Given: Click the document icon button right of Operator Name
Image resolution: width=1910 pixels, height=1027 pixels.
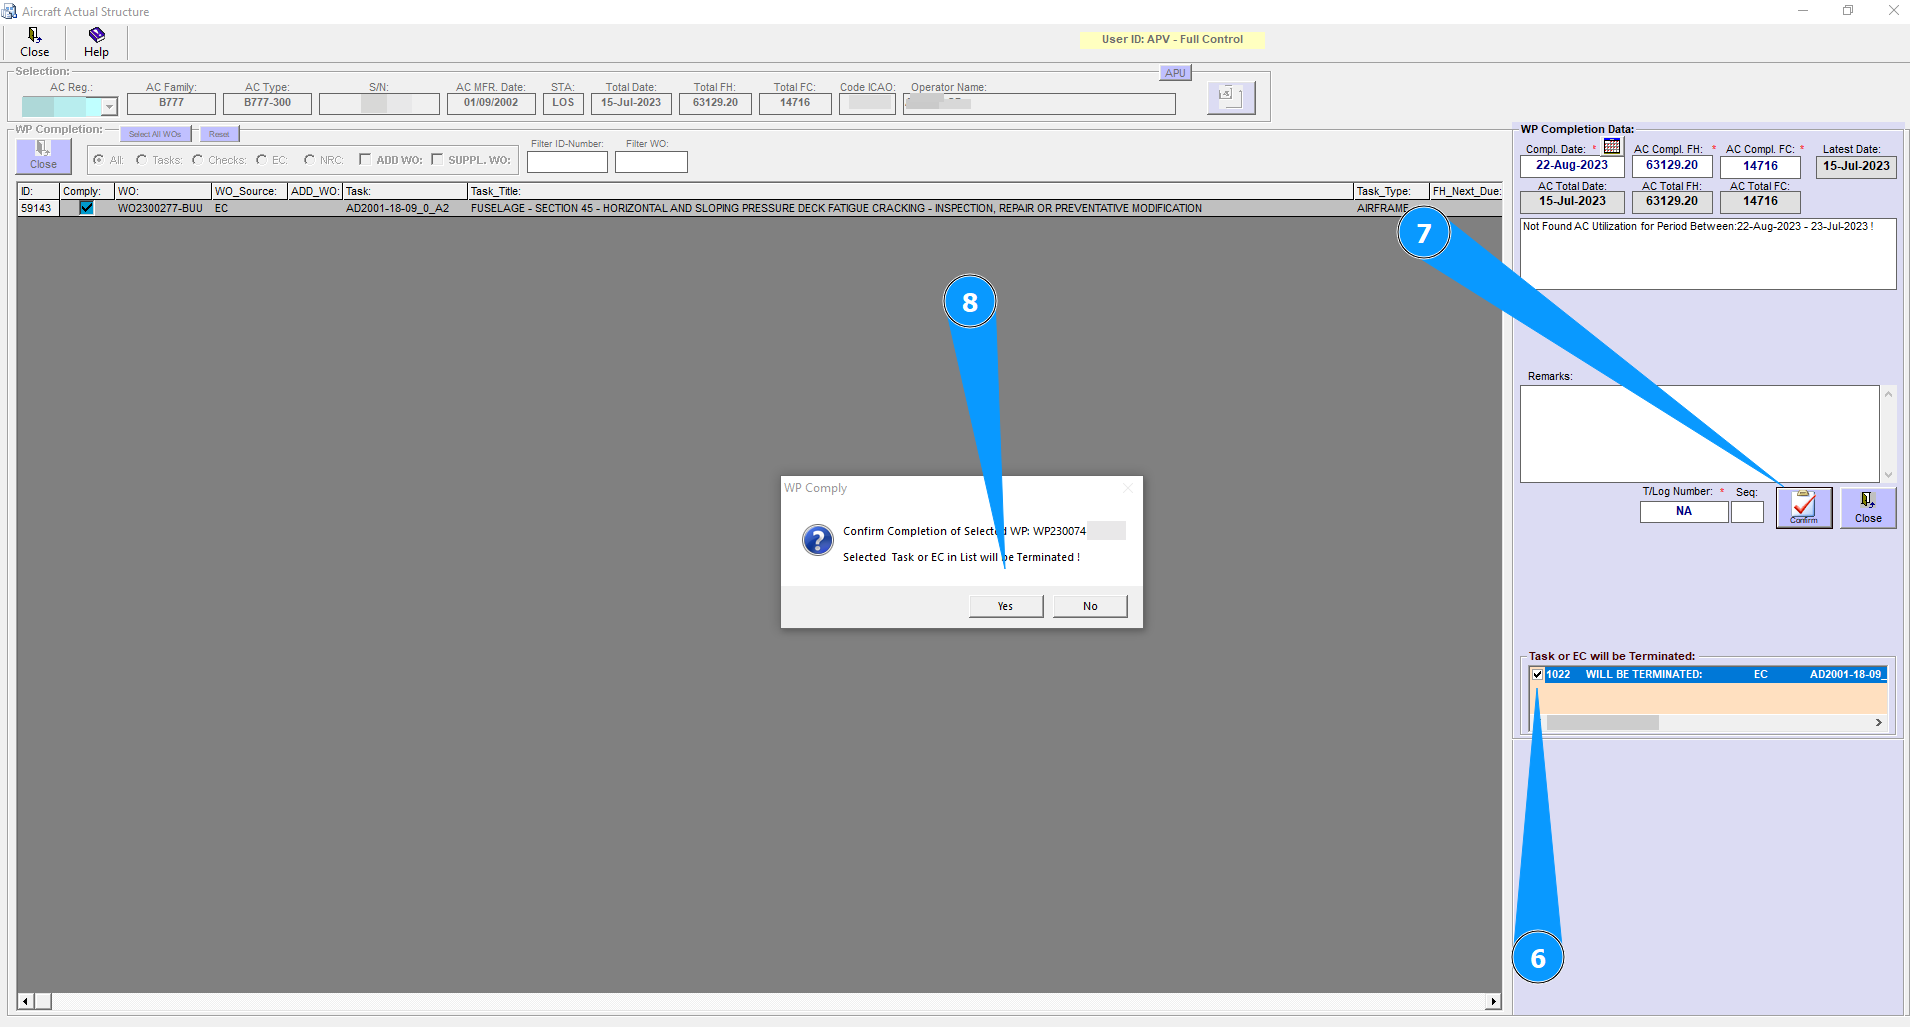Looking at the screenshot, I should (1230, 97).
